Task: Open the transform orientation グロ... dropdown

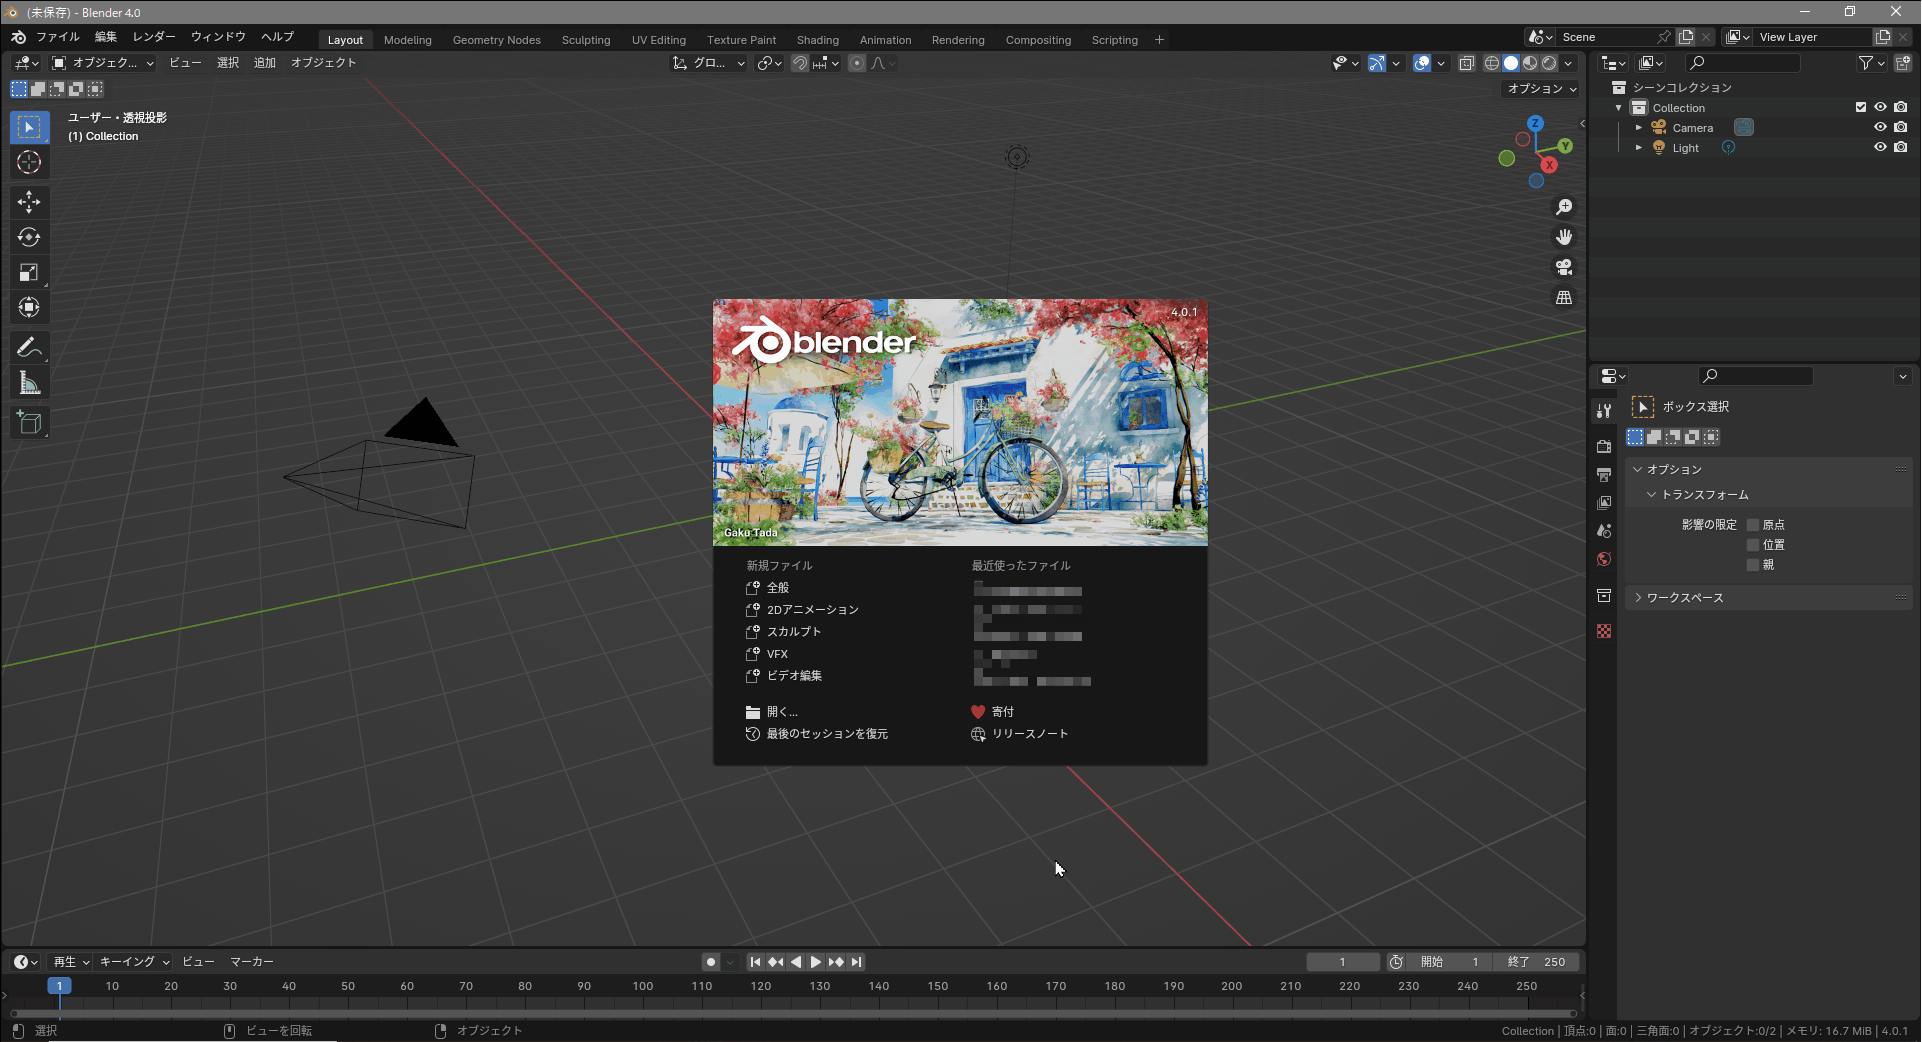Action: [709, 63]
